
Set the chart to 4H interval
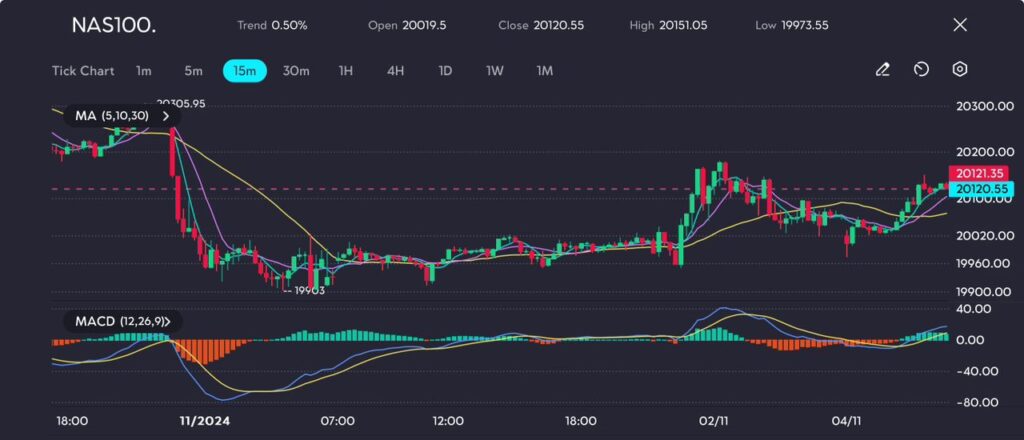395,71
